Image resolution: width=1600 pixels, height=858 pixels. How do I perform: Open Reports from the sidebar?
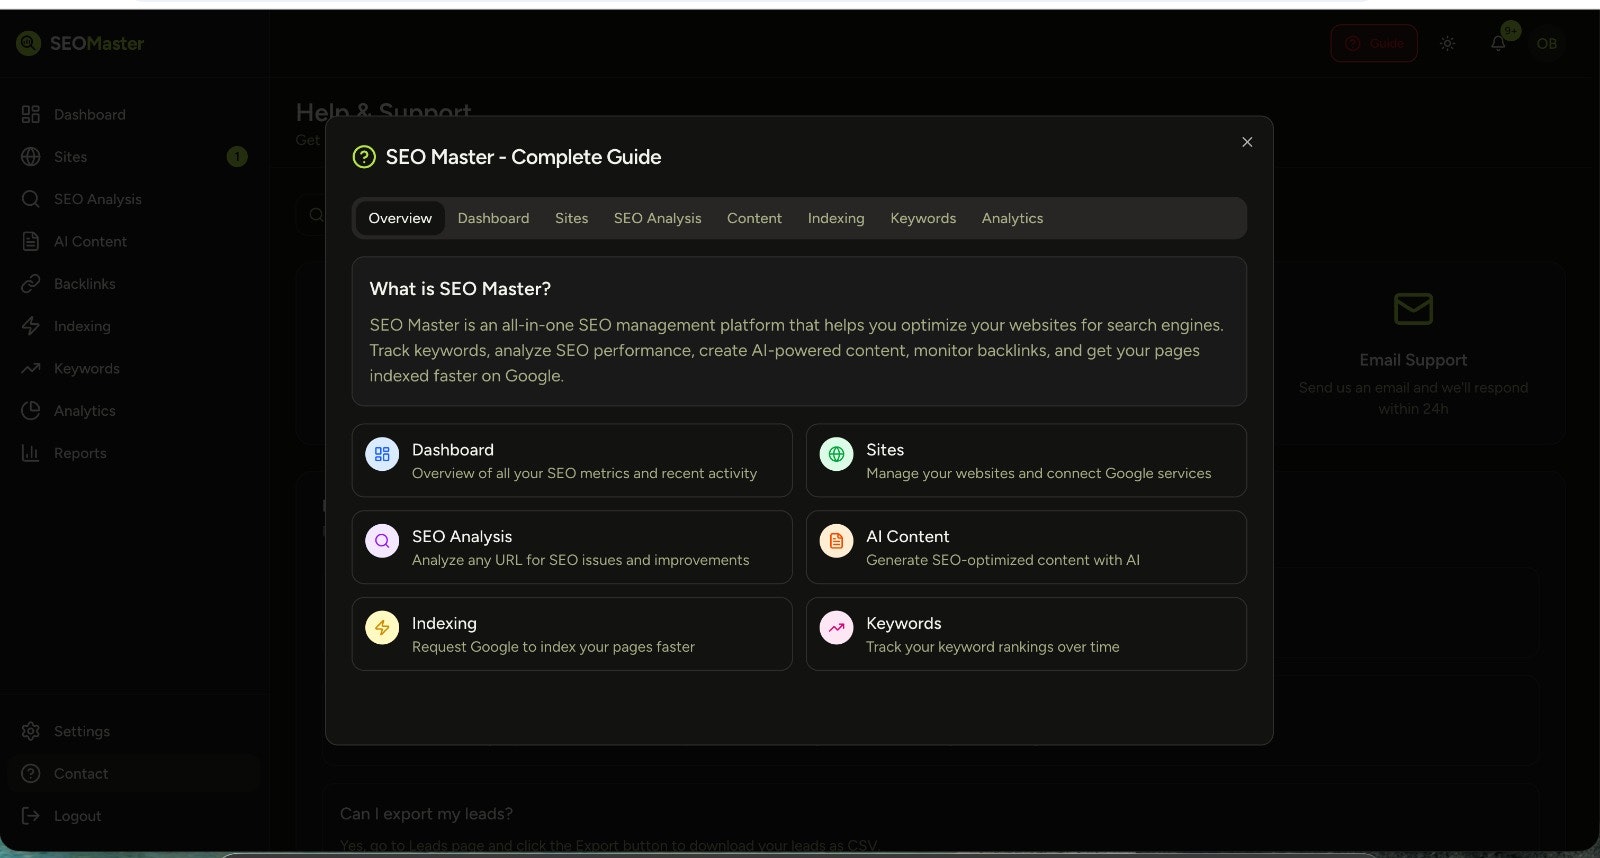[x=80, y=453]
